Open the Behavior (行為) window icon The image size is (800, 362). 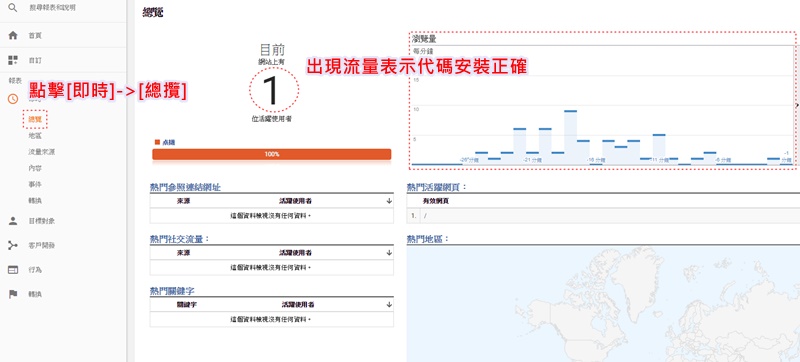click(13, 270)
